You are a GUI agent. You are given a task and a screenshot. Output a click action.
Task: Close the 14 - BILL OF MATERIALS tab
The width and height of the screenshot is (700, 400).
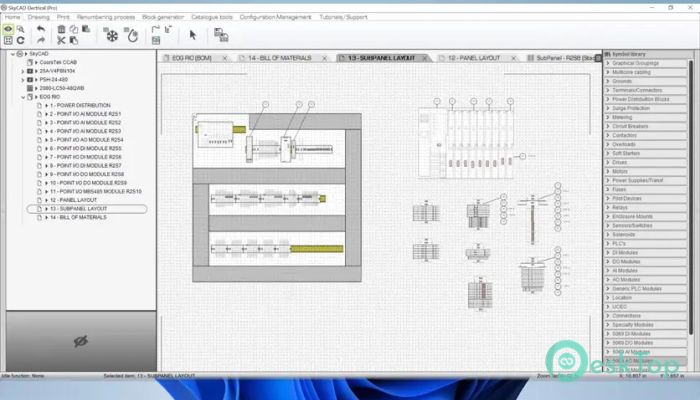point(325,58)
